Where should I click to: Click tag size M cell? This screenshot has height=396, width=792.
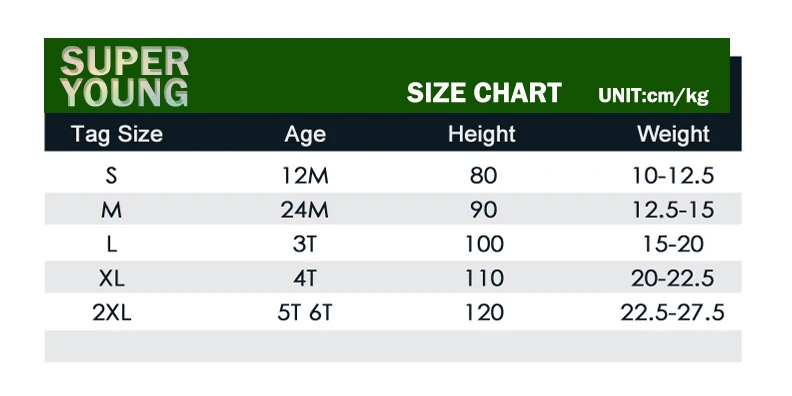tap(112, 210)
